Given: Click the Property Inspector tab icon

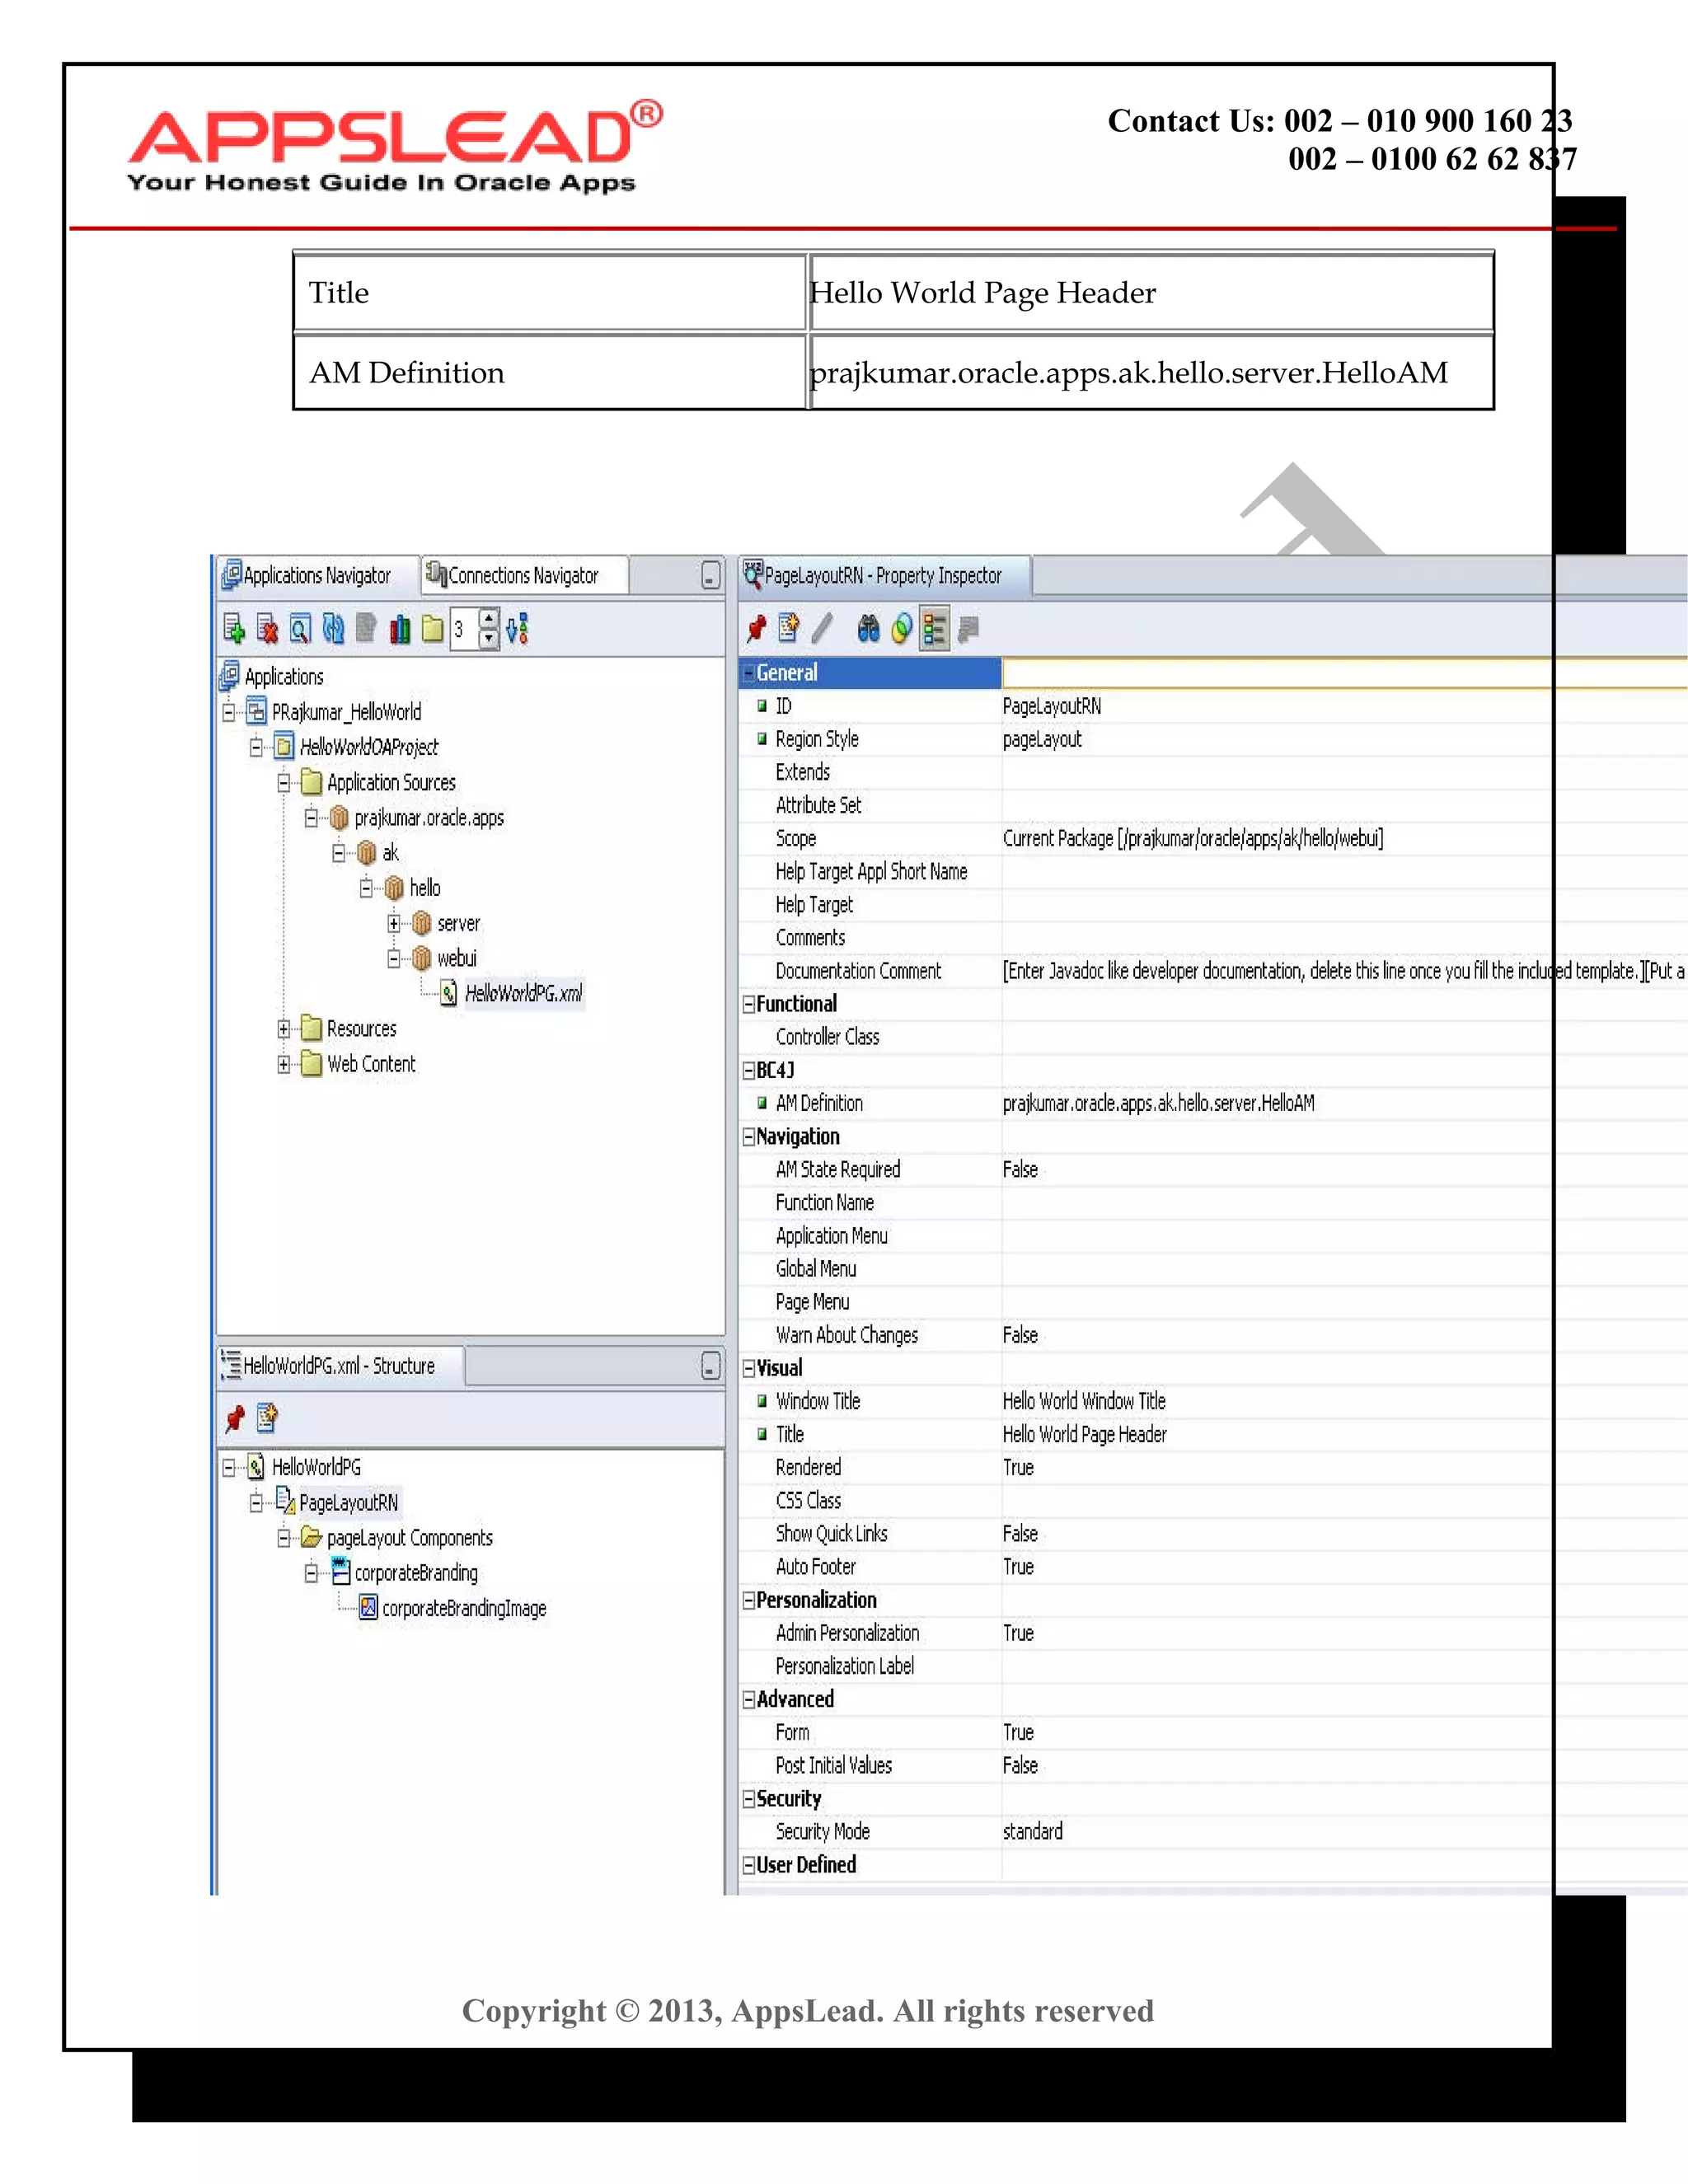Looking at the screenshot, I should tap(753, 574).
